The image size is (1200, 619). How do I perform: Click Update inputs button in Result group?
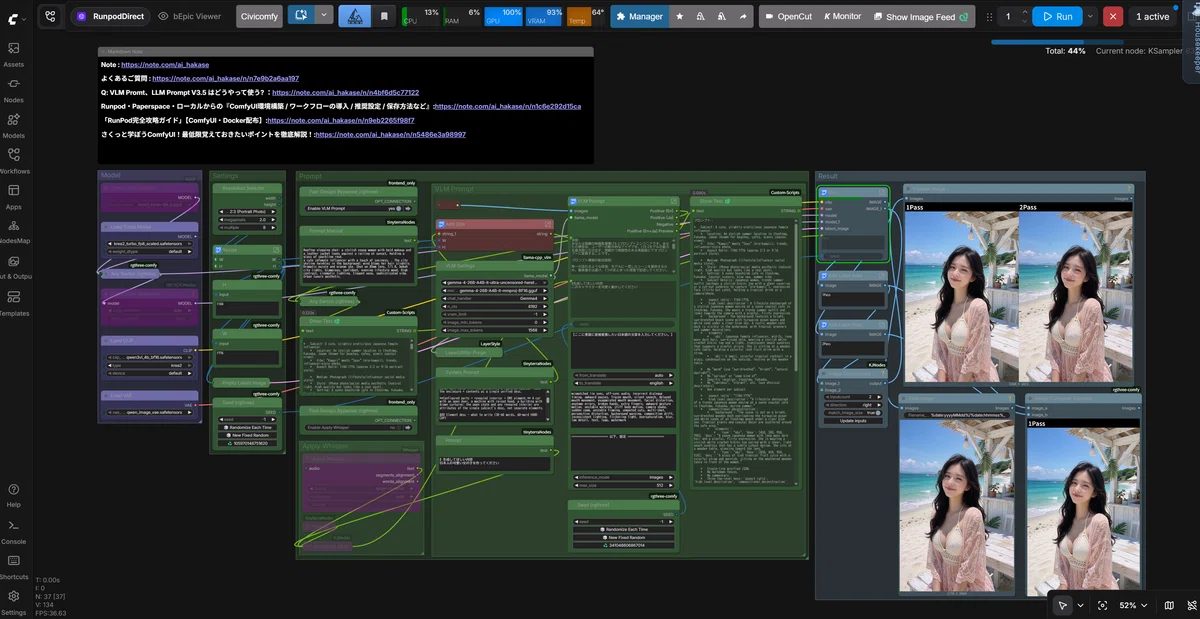[x=853, y=420]
